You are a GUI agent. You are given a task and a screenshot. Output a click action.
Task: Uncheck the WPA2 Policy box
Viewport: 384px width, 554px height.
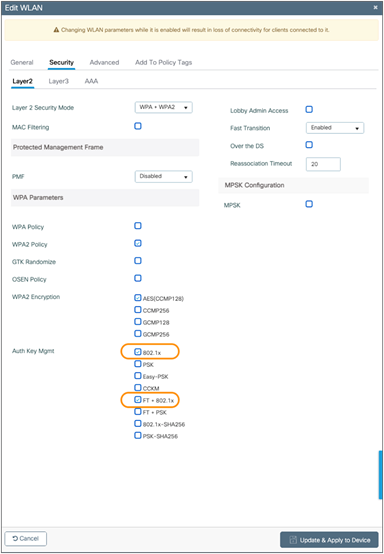tap(138, 243)
